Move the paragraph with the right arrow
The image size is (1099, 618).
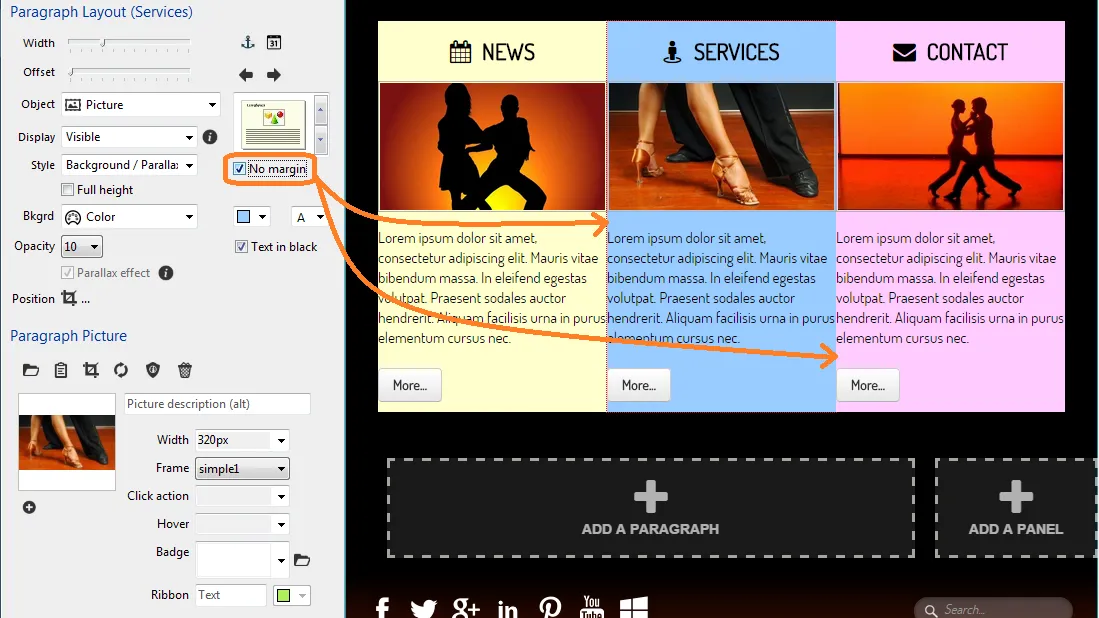tap(274, 75)
